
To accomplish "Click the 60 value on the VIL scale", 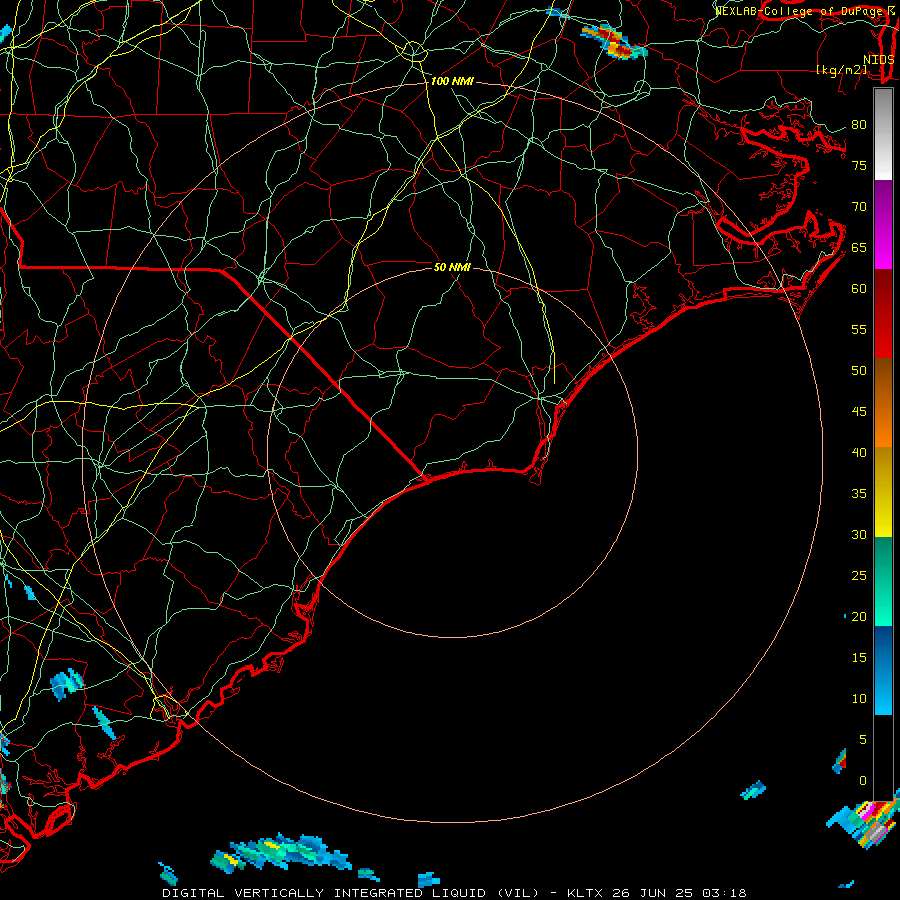I will click(859, 289).
